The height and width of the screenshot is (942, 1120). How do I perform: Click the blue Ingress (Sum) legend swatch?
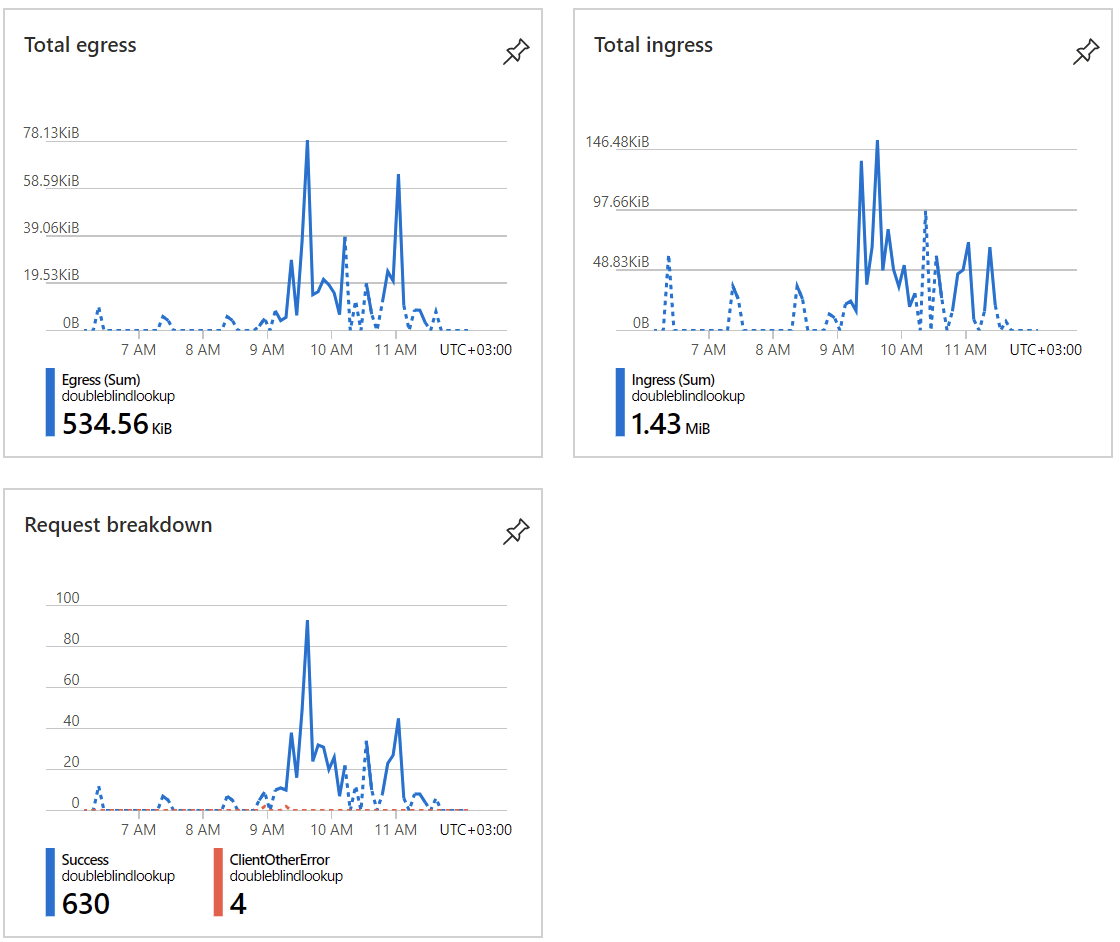click(x=620, y=402)
